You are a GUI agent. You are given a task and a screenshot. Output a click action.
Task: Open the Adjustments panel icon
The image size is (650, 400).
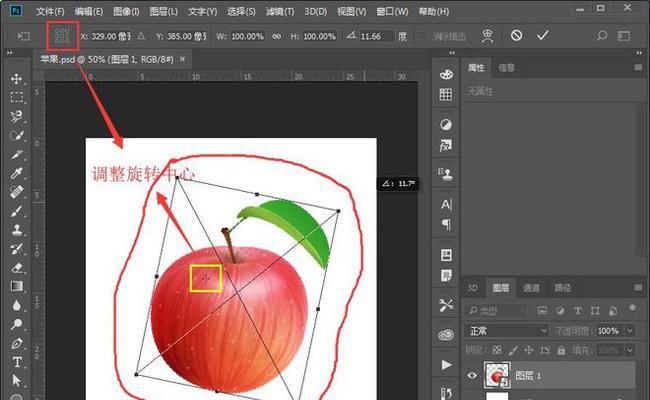pyautogui.click(x=446, y=124)
